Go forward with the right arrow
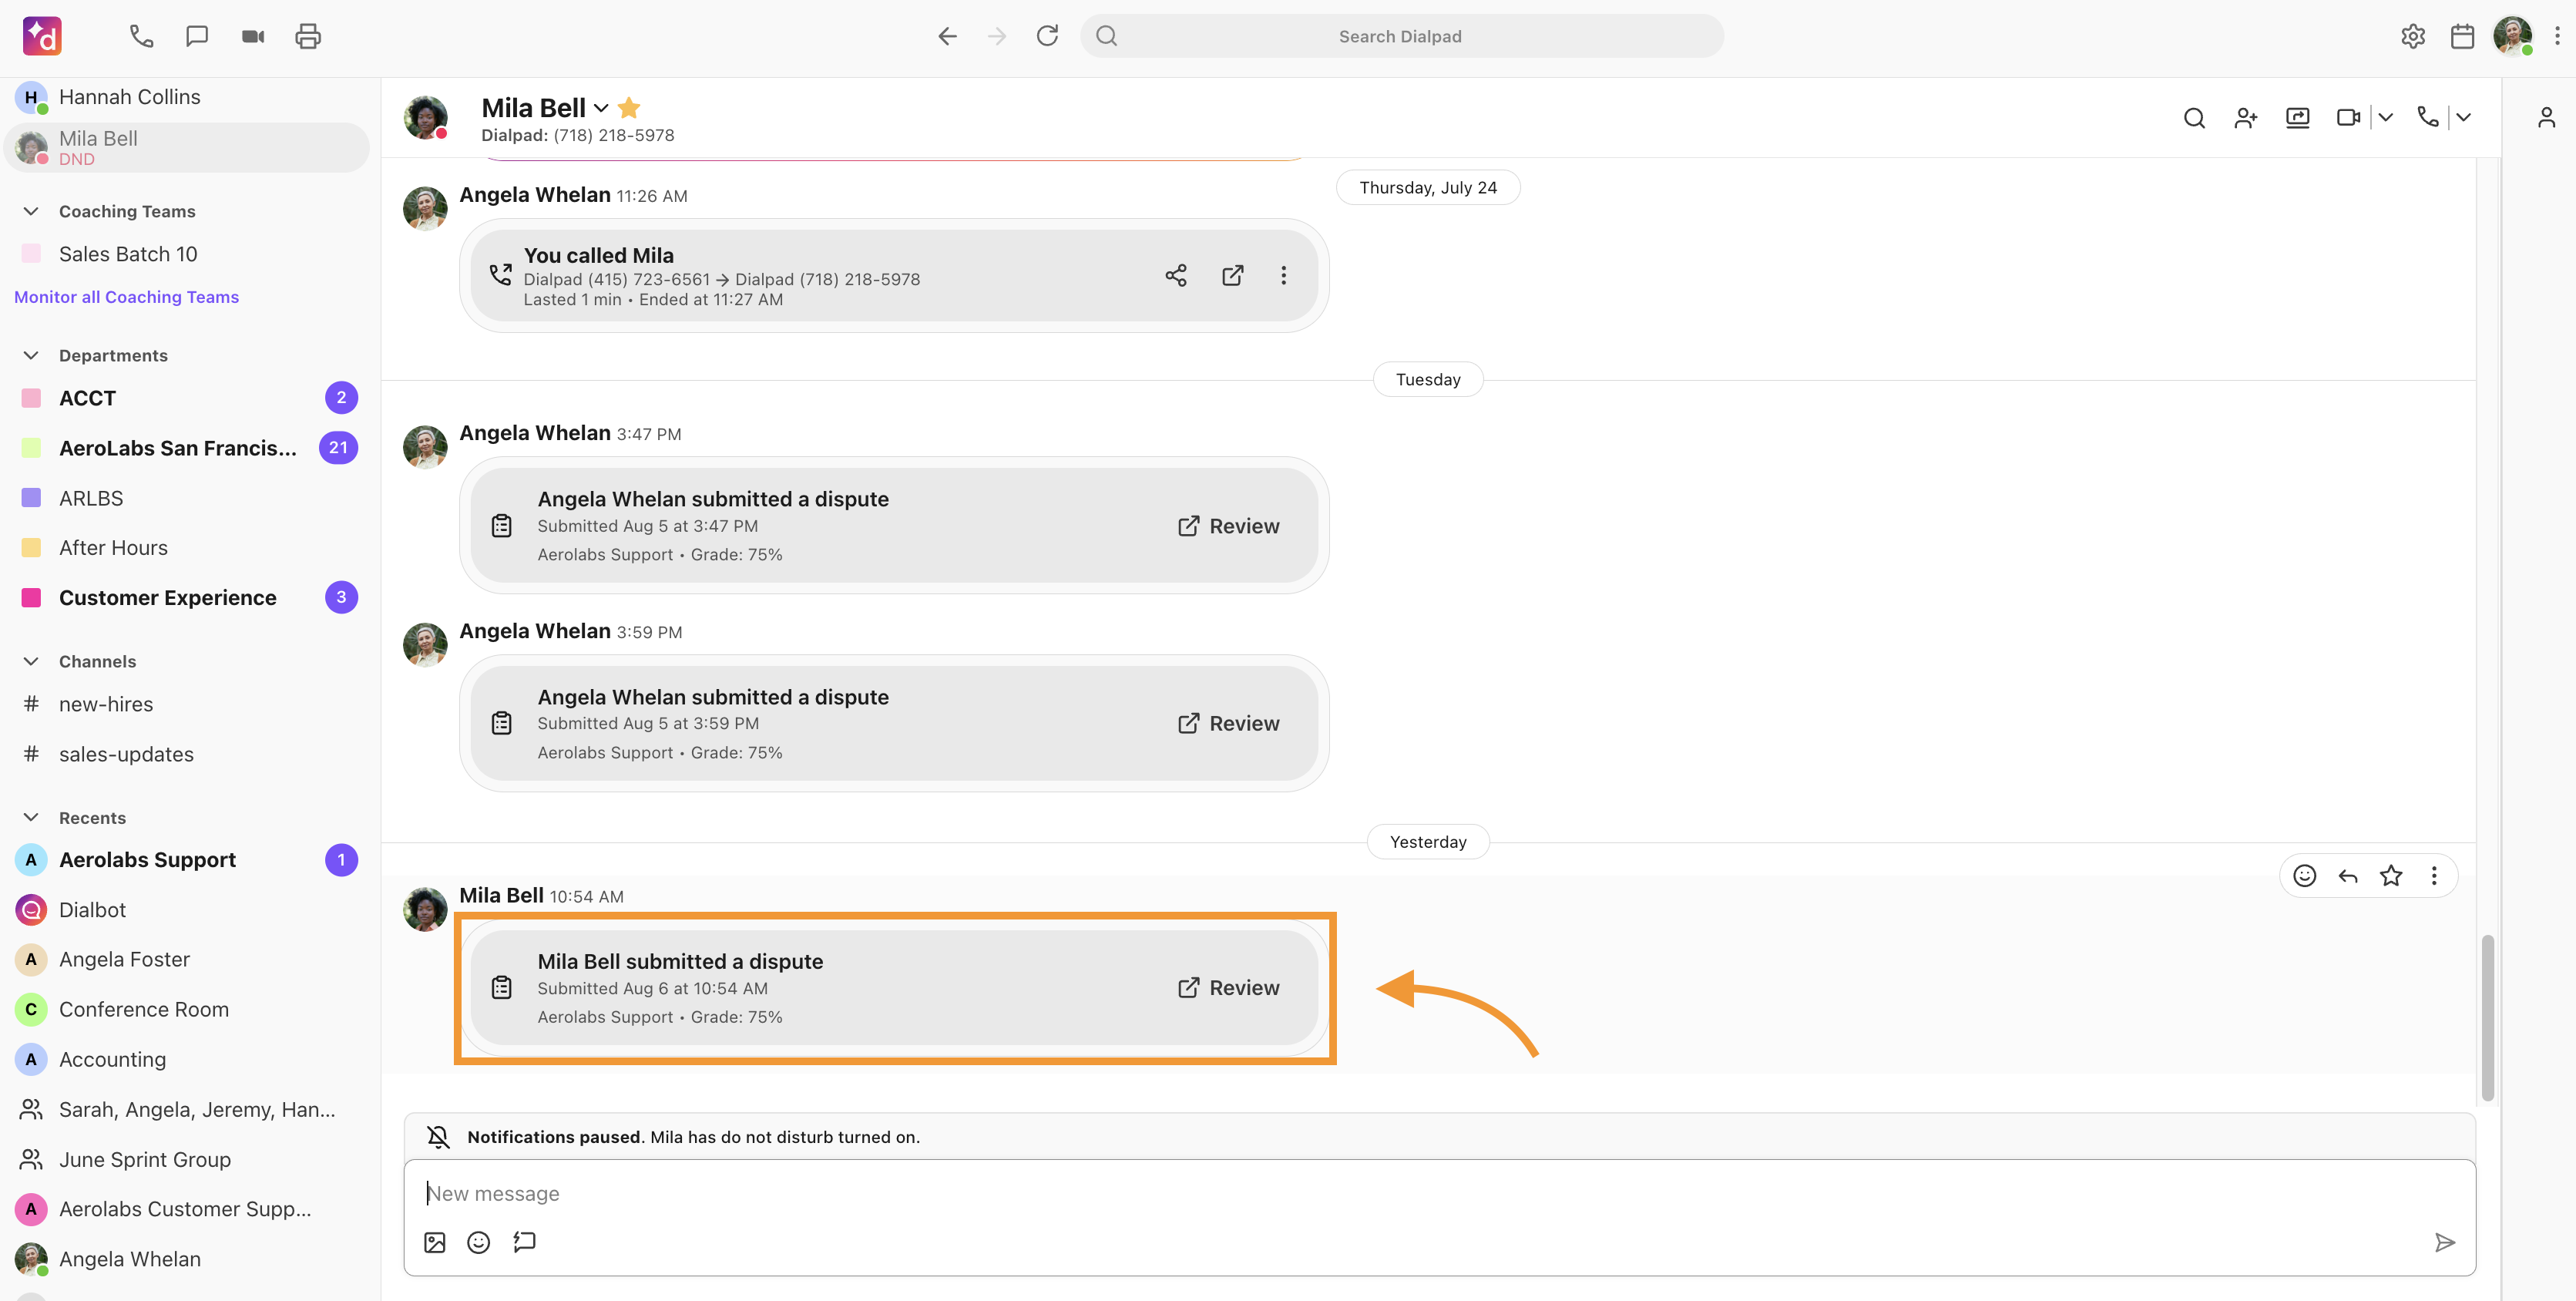2576x1301 pixels. 997,36
